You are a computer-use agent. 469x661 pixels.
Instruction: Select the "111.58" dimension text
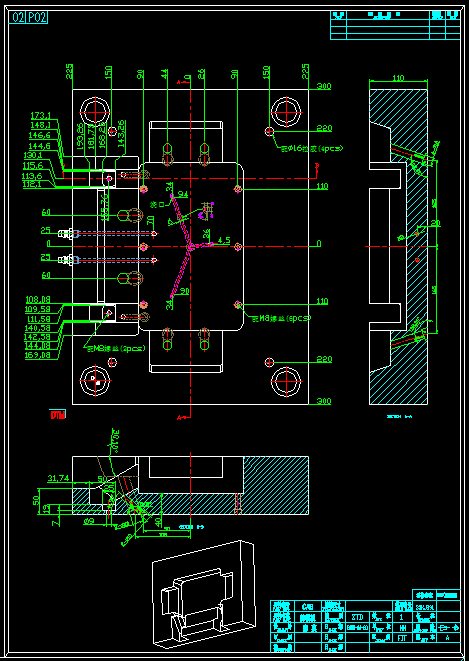[x=38, y=318]
